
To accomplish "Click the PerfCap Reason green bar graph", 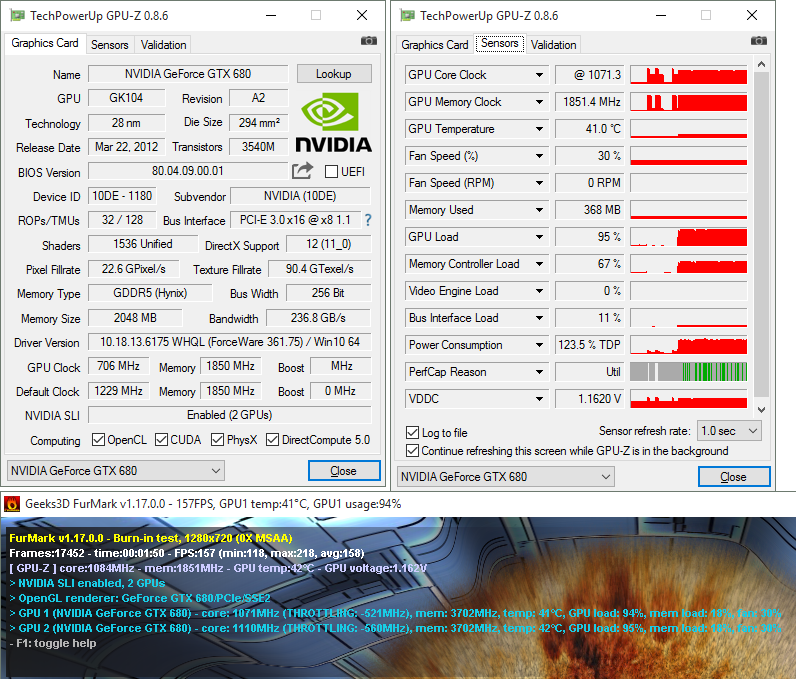I will click(x=688, y=372).
